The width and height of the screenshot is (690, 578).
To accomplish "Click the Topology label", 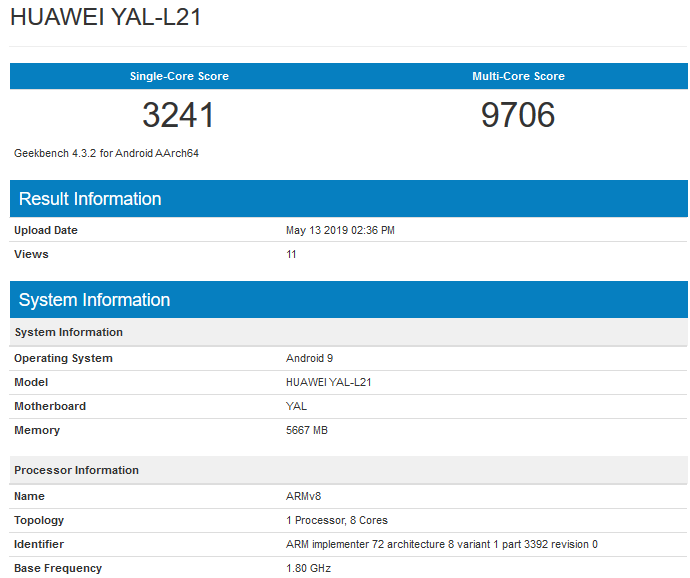I will point(39,520).
